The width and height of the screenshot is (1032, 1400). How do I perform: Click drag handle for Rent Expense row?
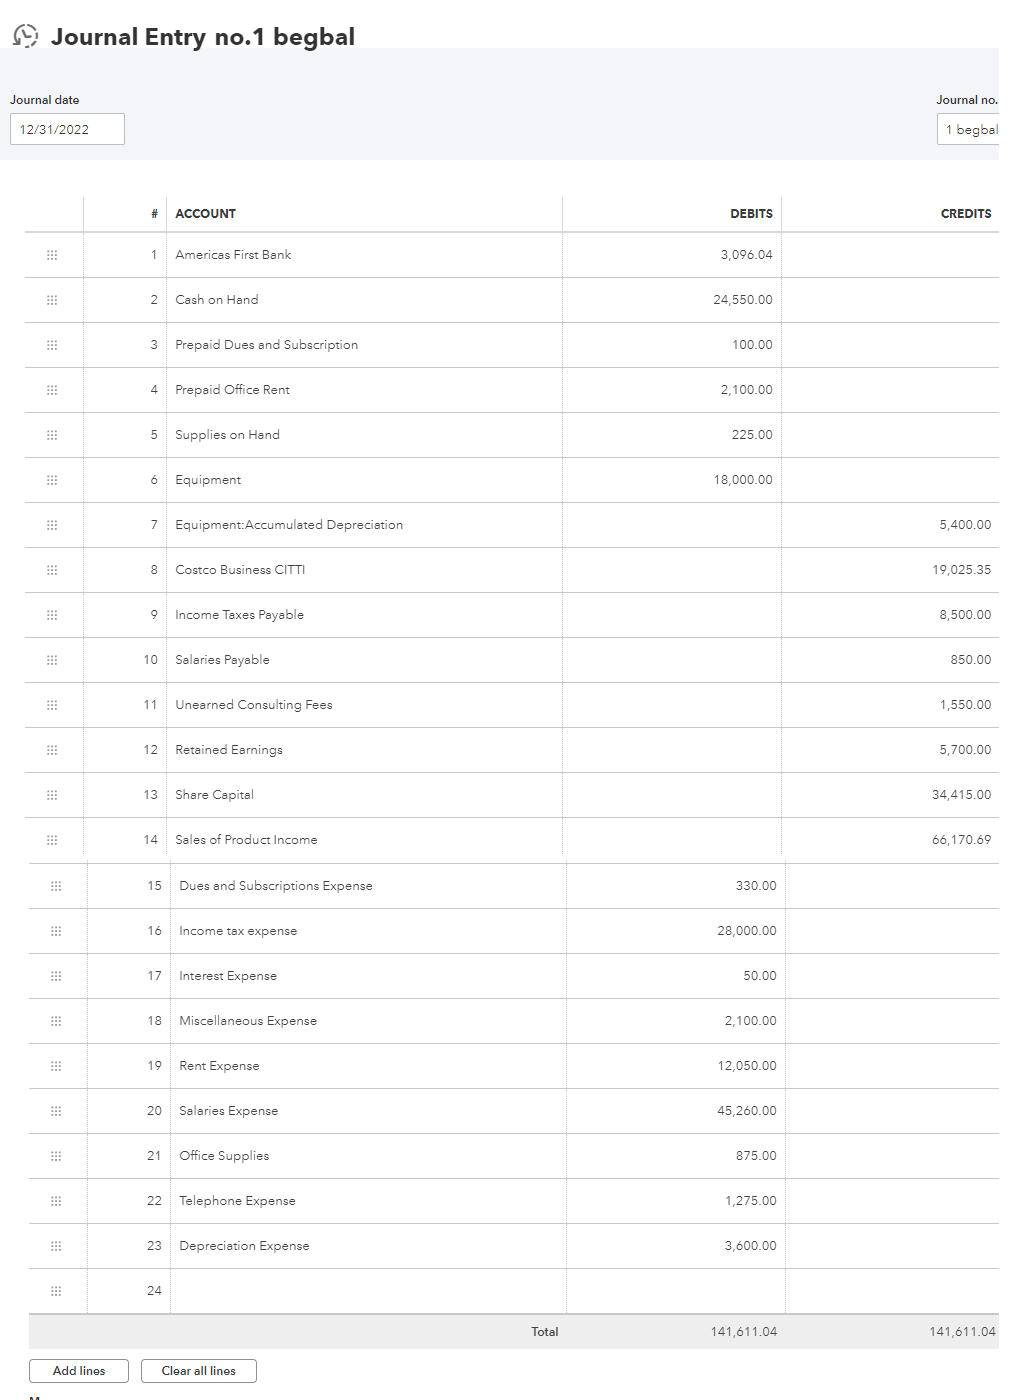[56, 1066]
